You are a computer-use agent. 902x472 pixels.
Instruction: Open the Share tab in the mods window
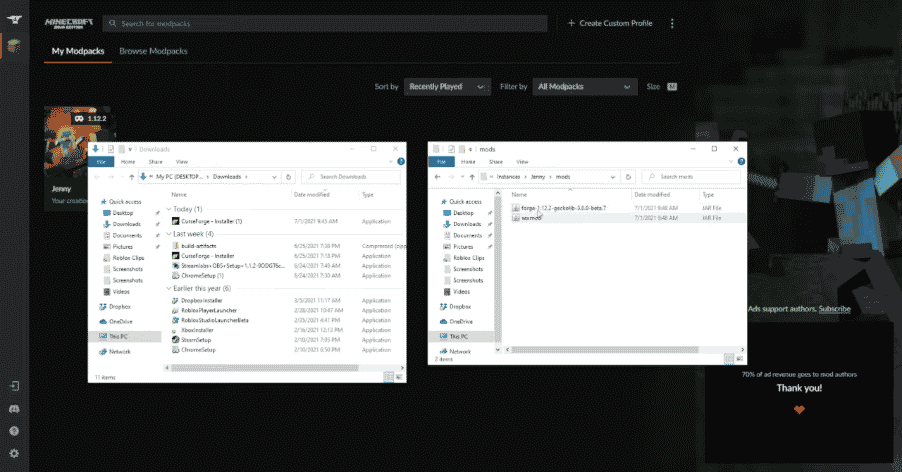(x=494, y=161)
